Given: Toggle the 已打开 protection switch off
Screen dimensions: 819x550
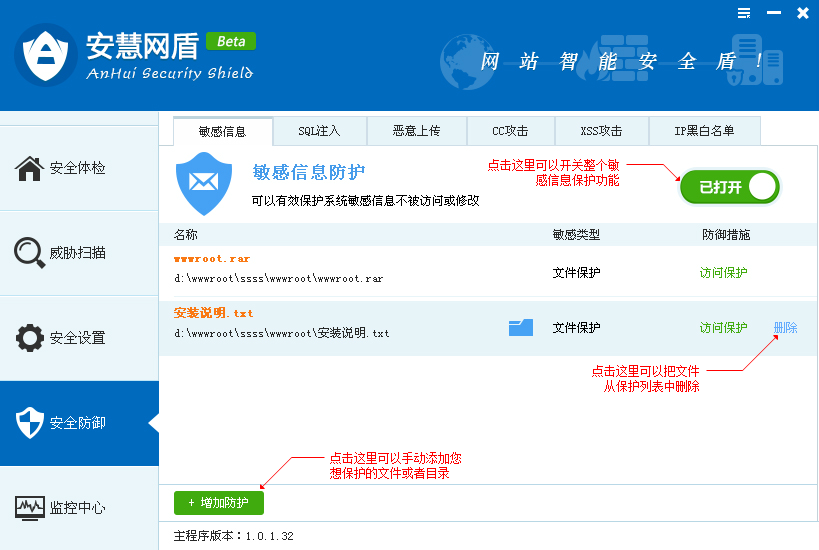Looking at the screenshot, I should 730,187.
